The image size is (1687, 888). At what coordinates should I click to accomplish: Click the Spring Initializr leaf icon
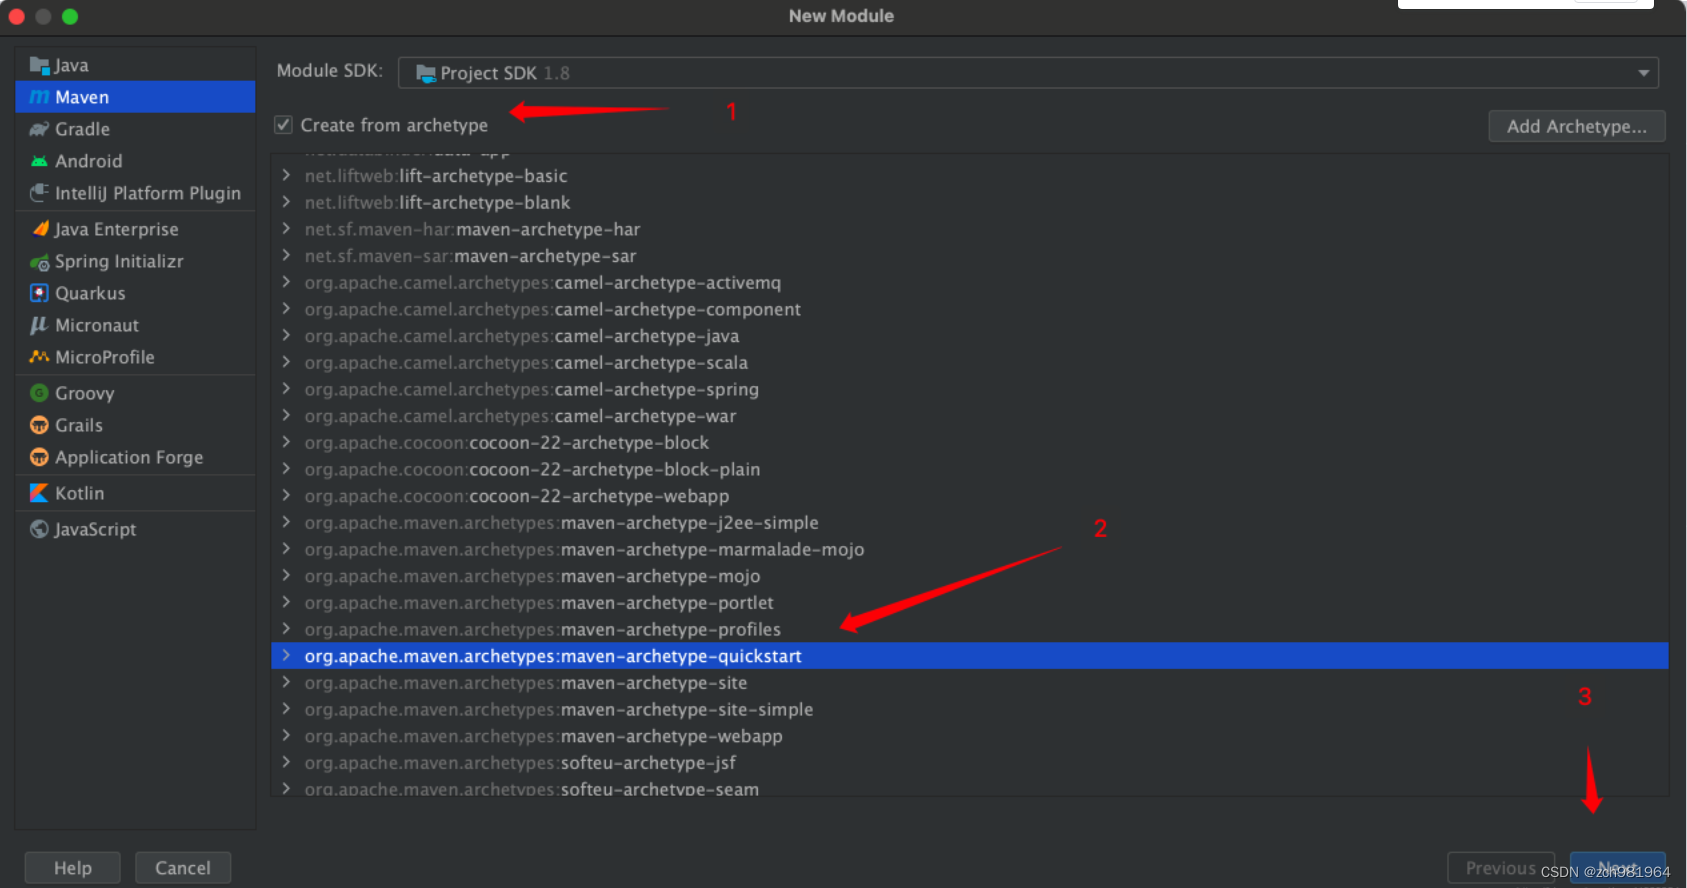40,262
